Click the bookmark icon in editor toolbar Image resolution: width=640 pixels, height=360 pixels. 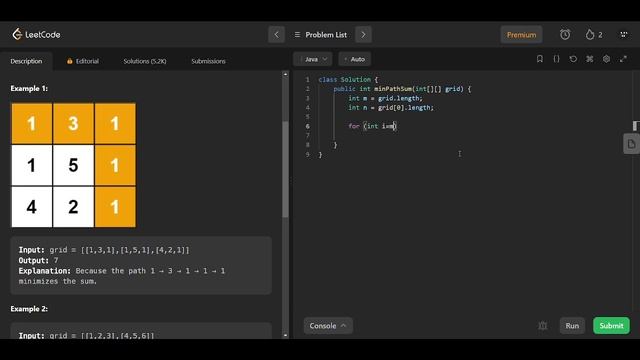(540, 59)
